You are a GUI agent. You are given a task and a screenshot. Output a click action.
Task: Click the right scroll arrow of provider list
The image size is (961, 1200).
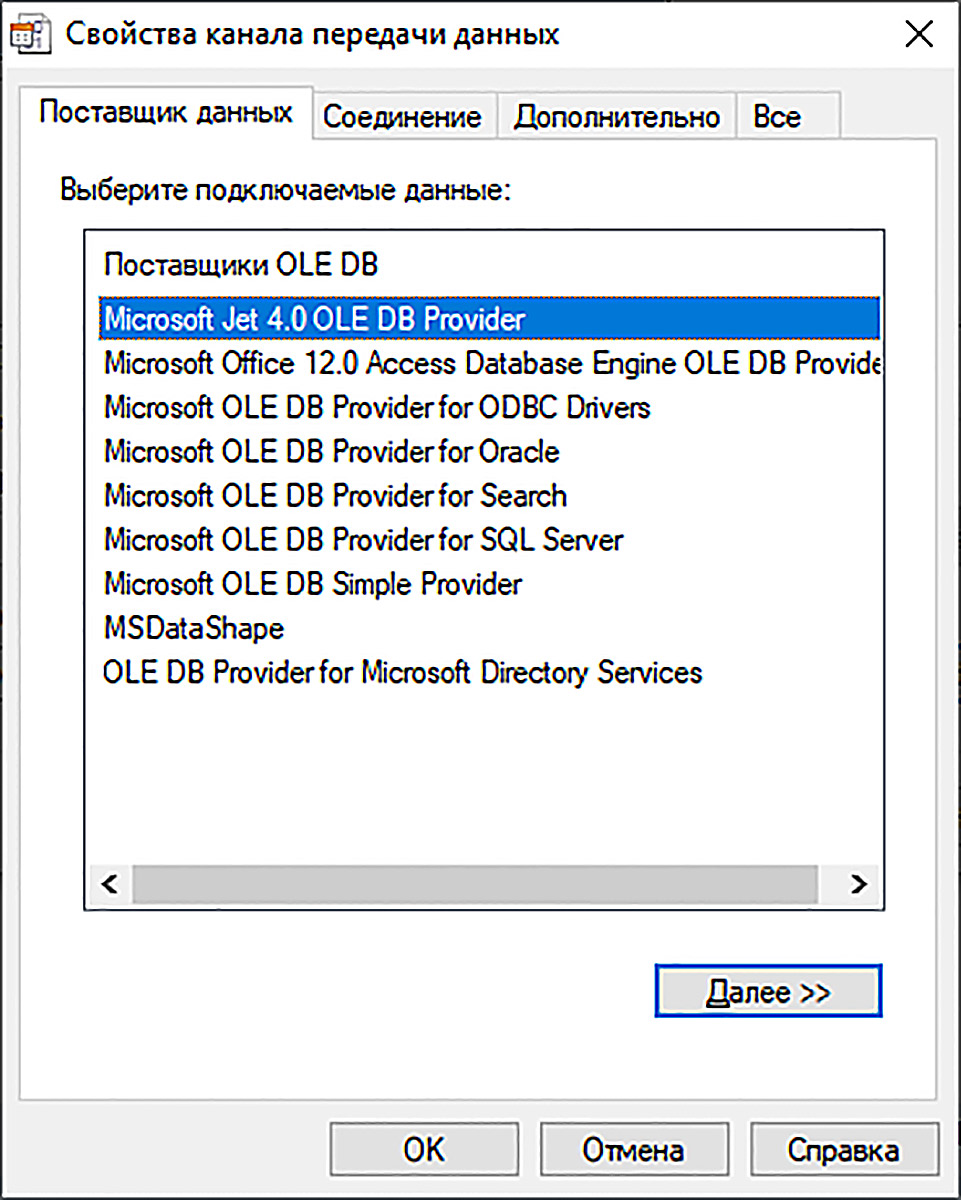click(858, 884)
